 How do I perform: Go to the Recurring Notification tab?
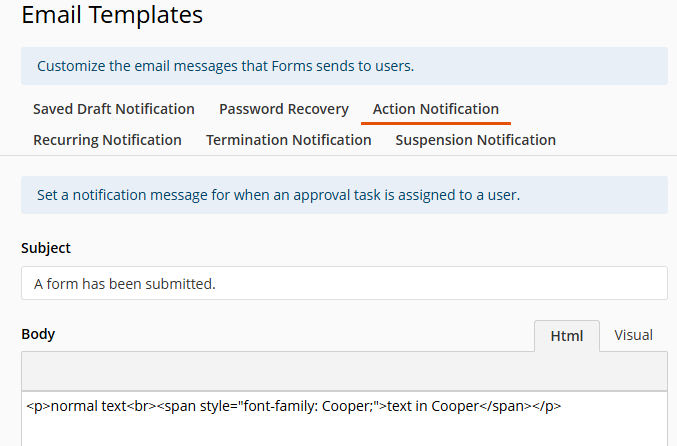[107, 140]
